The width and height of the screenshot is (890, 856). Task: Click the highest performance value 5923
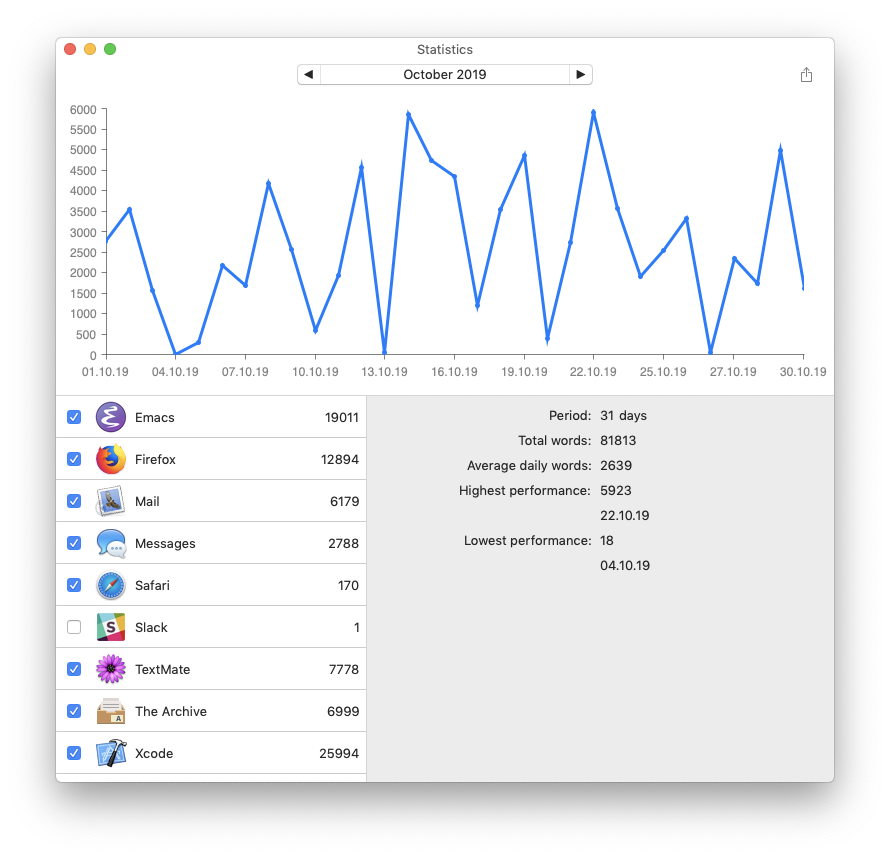point(616,490)
